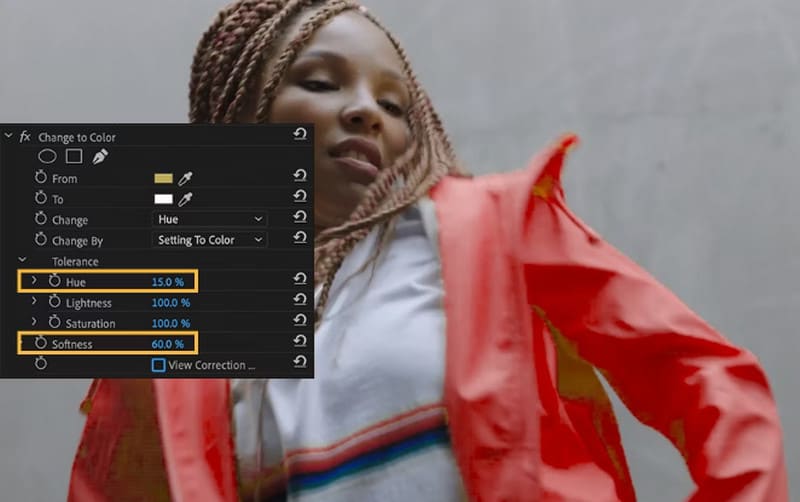This screenshot has height=502, width=800.
Task: Click the From yellow color swatch
Action: click(163, 178)
